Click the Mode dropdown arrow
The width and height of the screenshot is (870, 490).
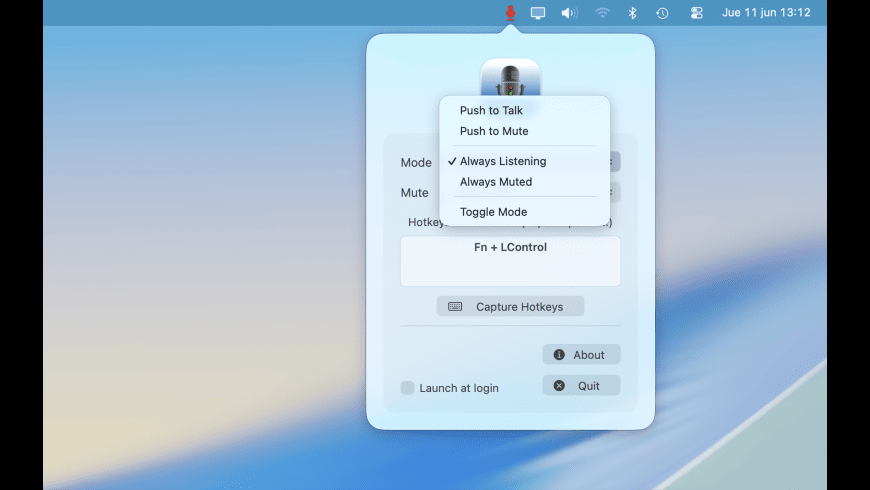coord(615,162)
